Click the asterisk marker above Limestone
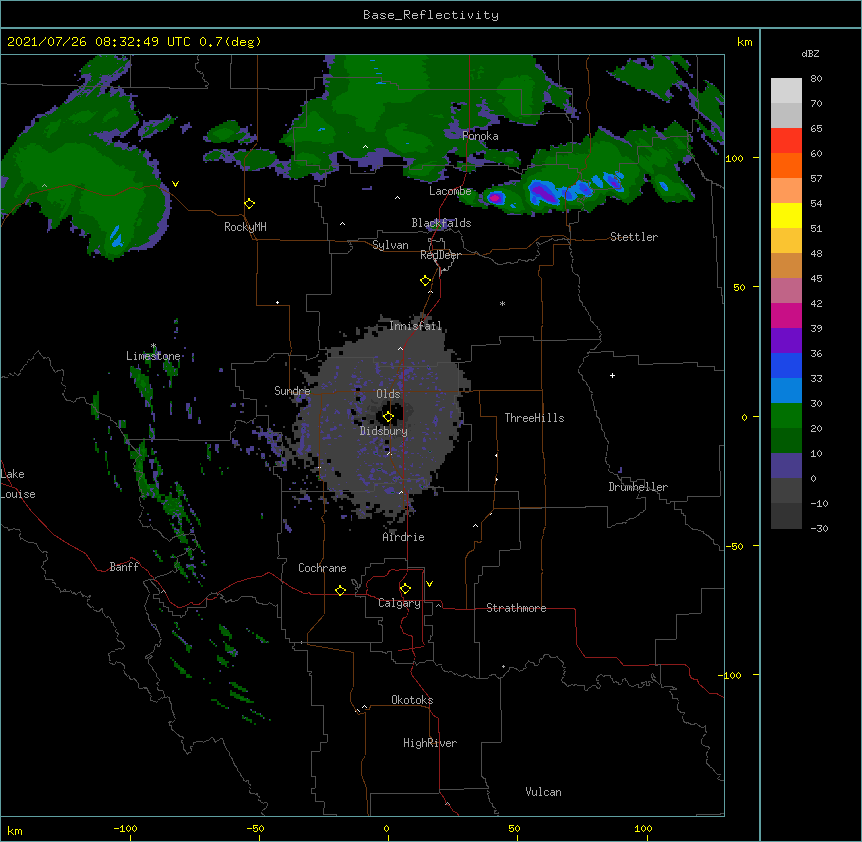 (x=153, y=346)
